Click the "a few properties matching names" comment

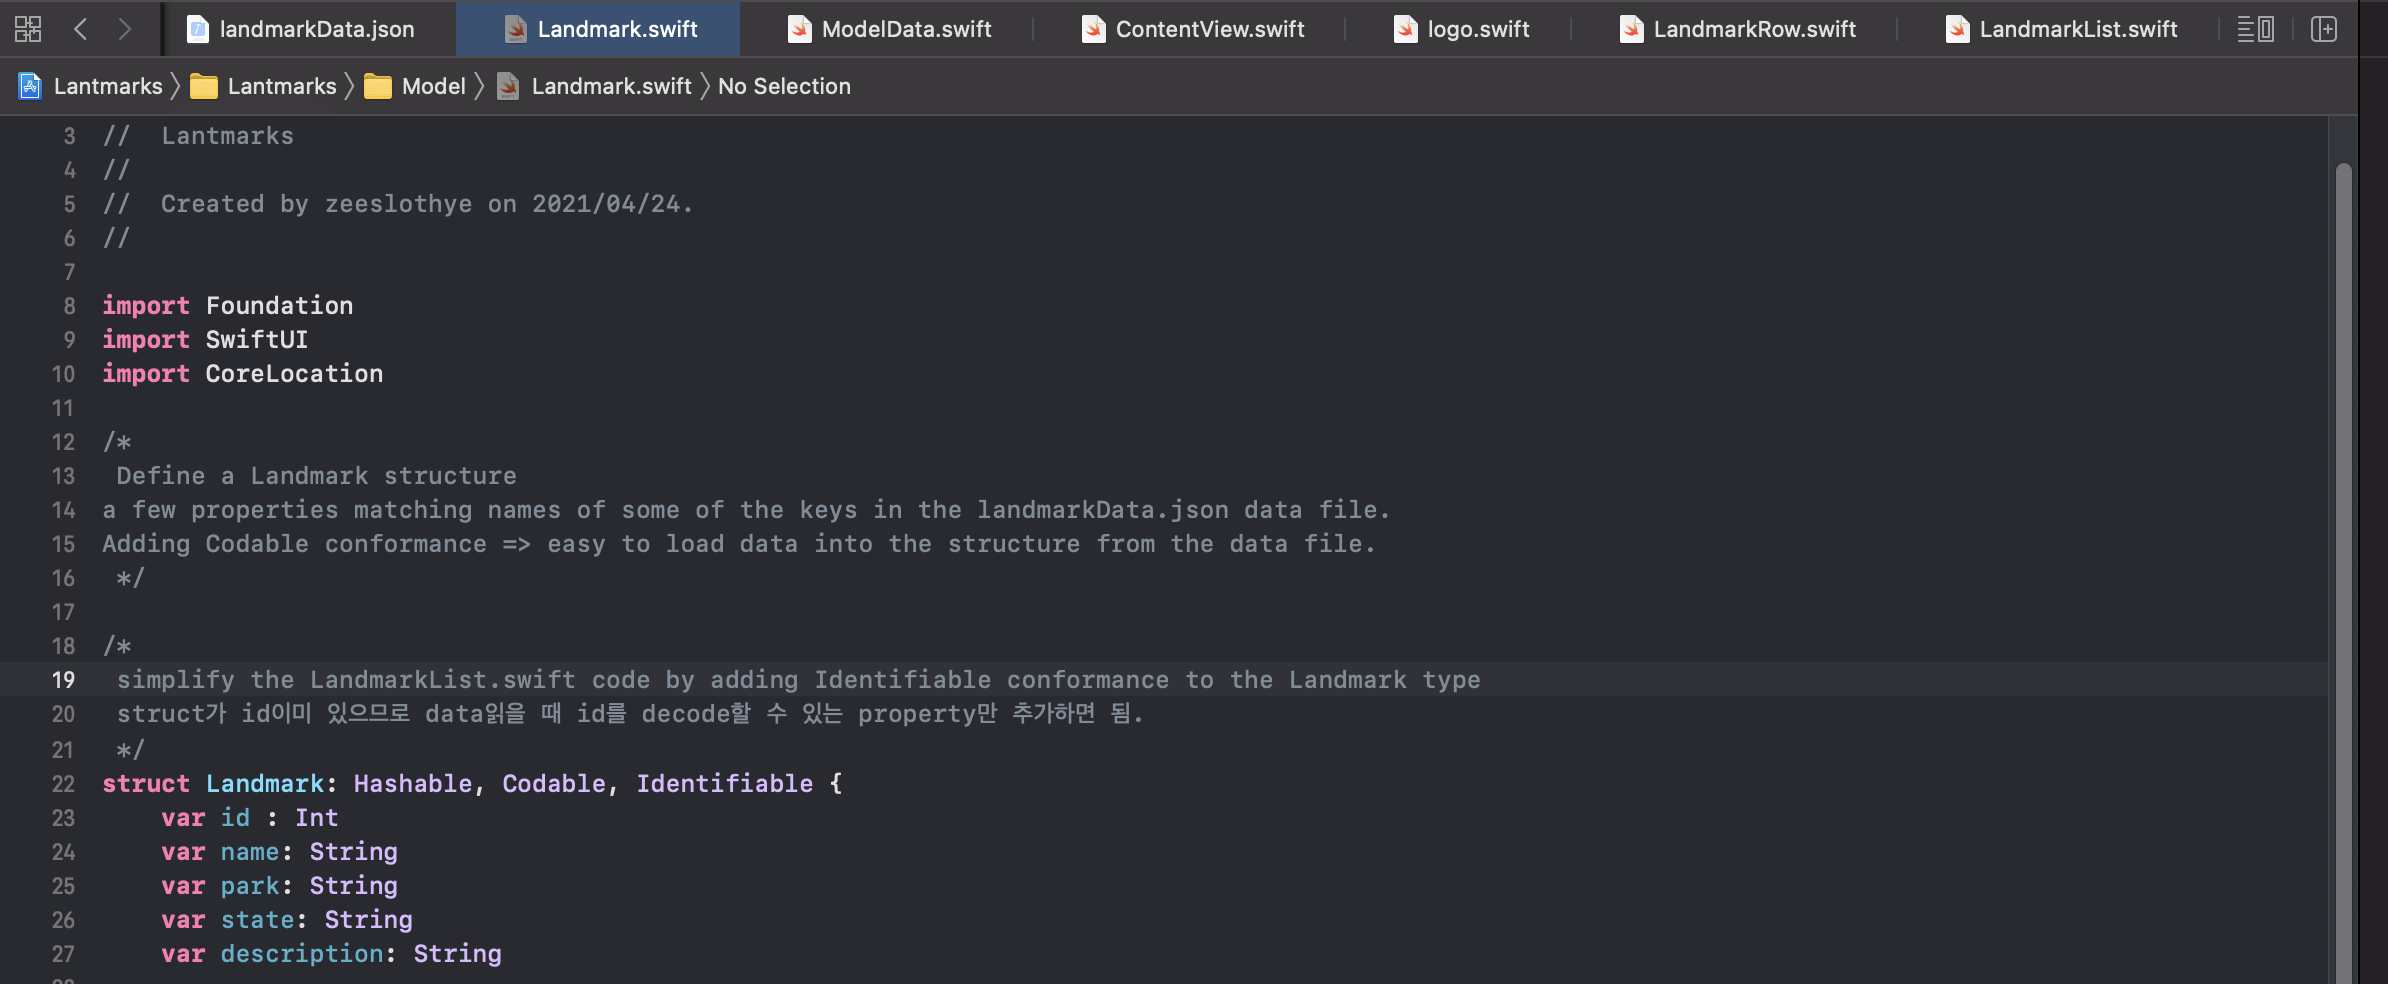[x=747, y=510]
